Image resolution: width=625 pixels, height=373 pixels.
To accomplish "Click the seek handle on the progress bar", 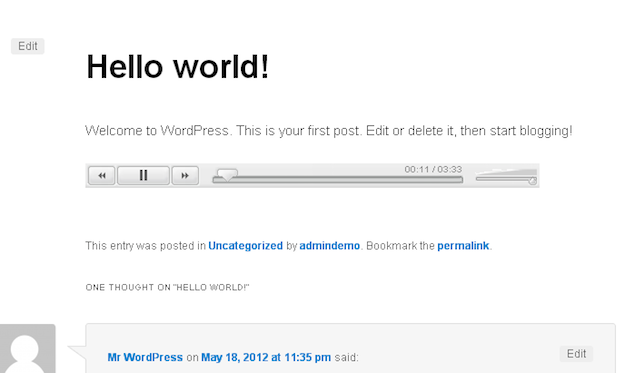I will [x=227, y=175].
